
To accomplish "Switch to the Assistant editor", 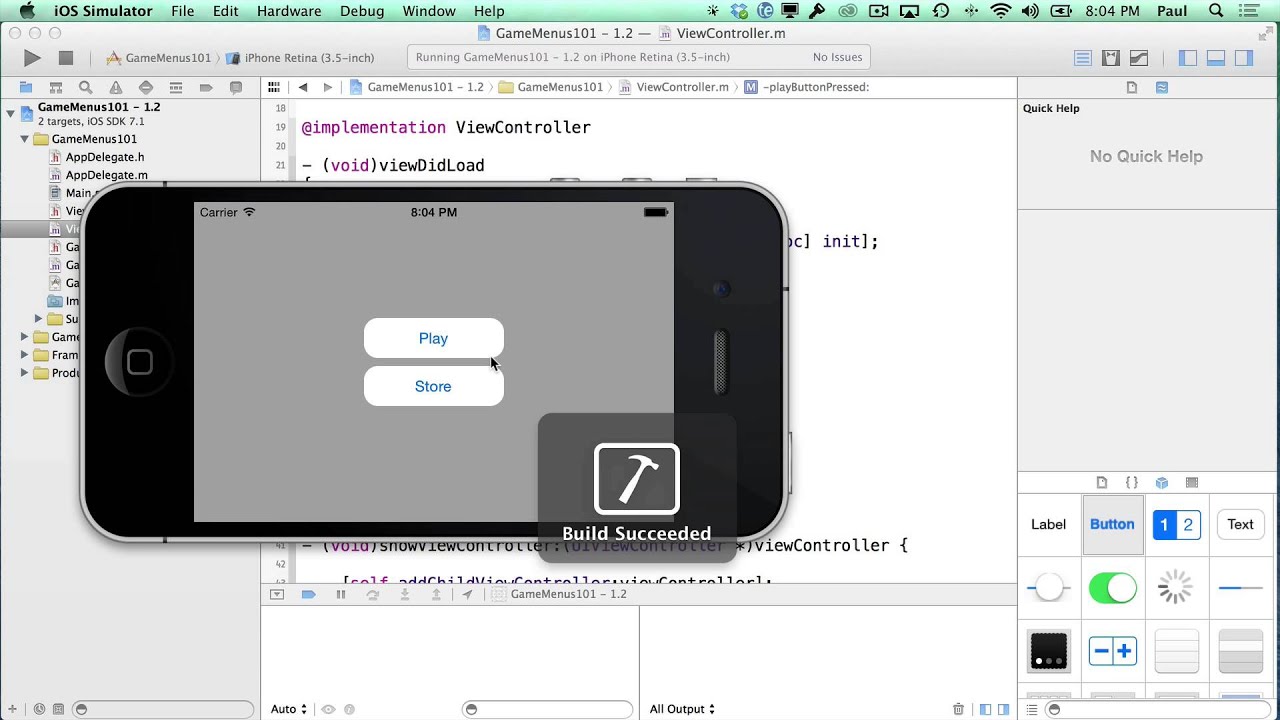I will click(x=1111, y=58).
